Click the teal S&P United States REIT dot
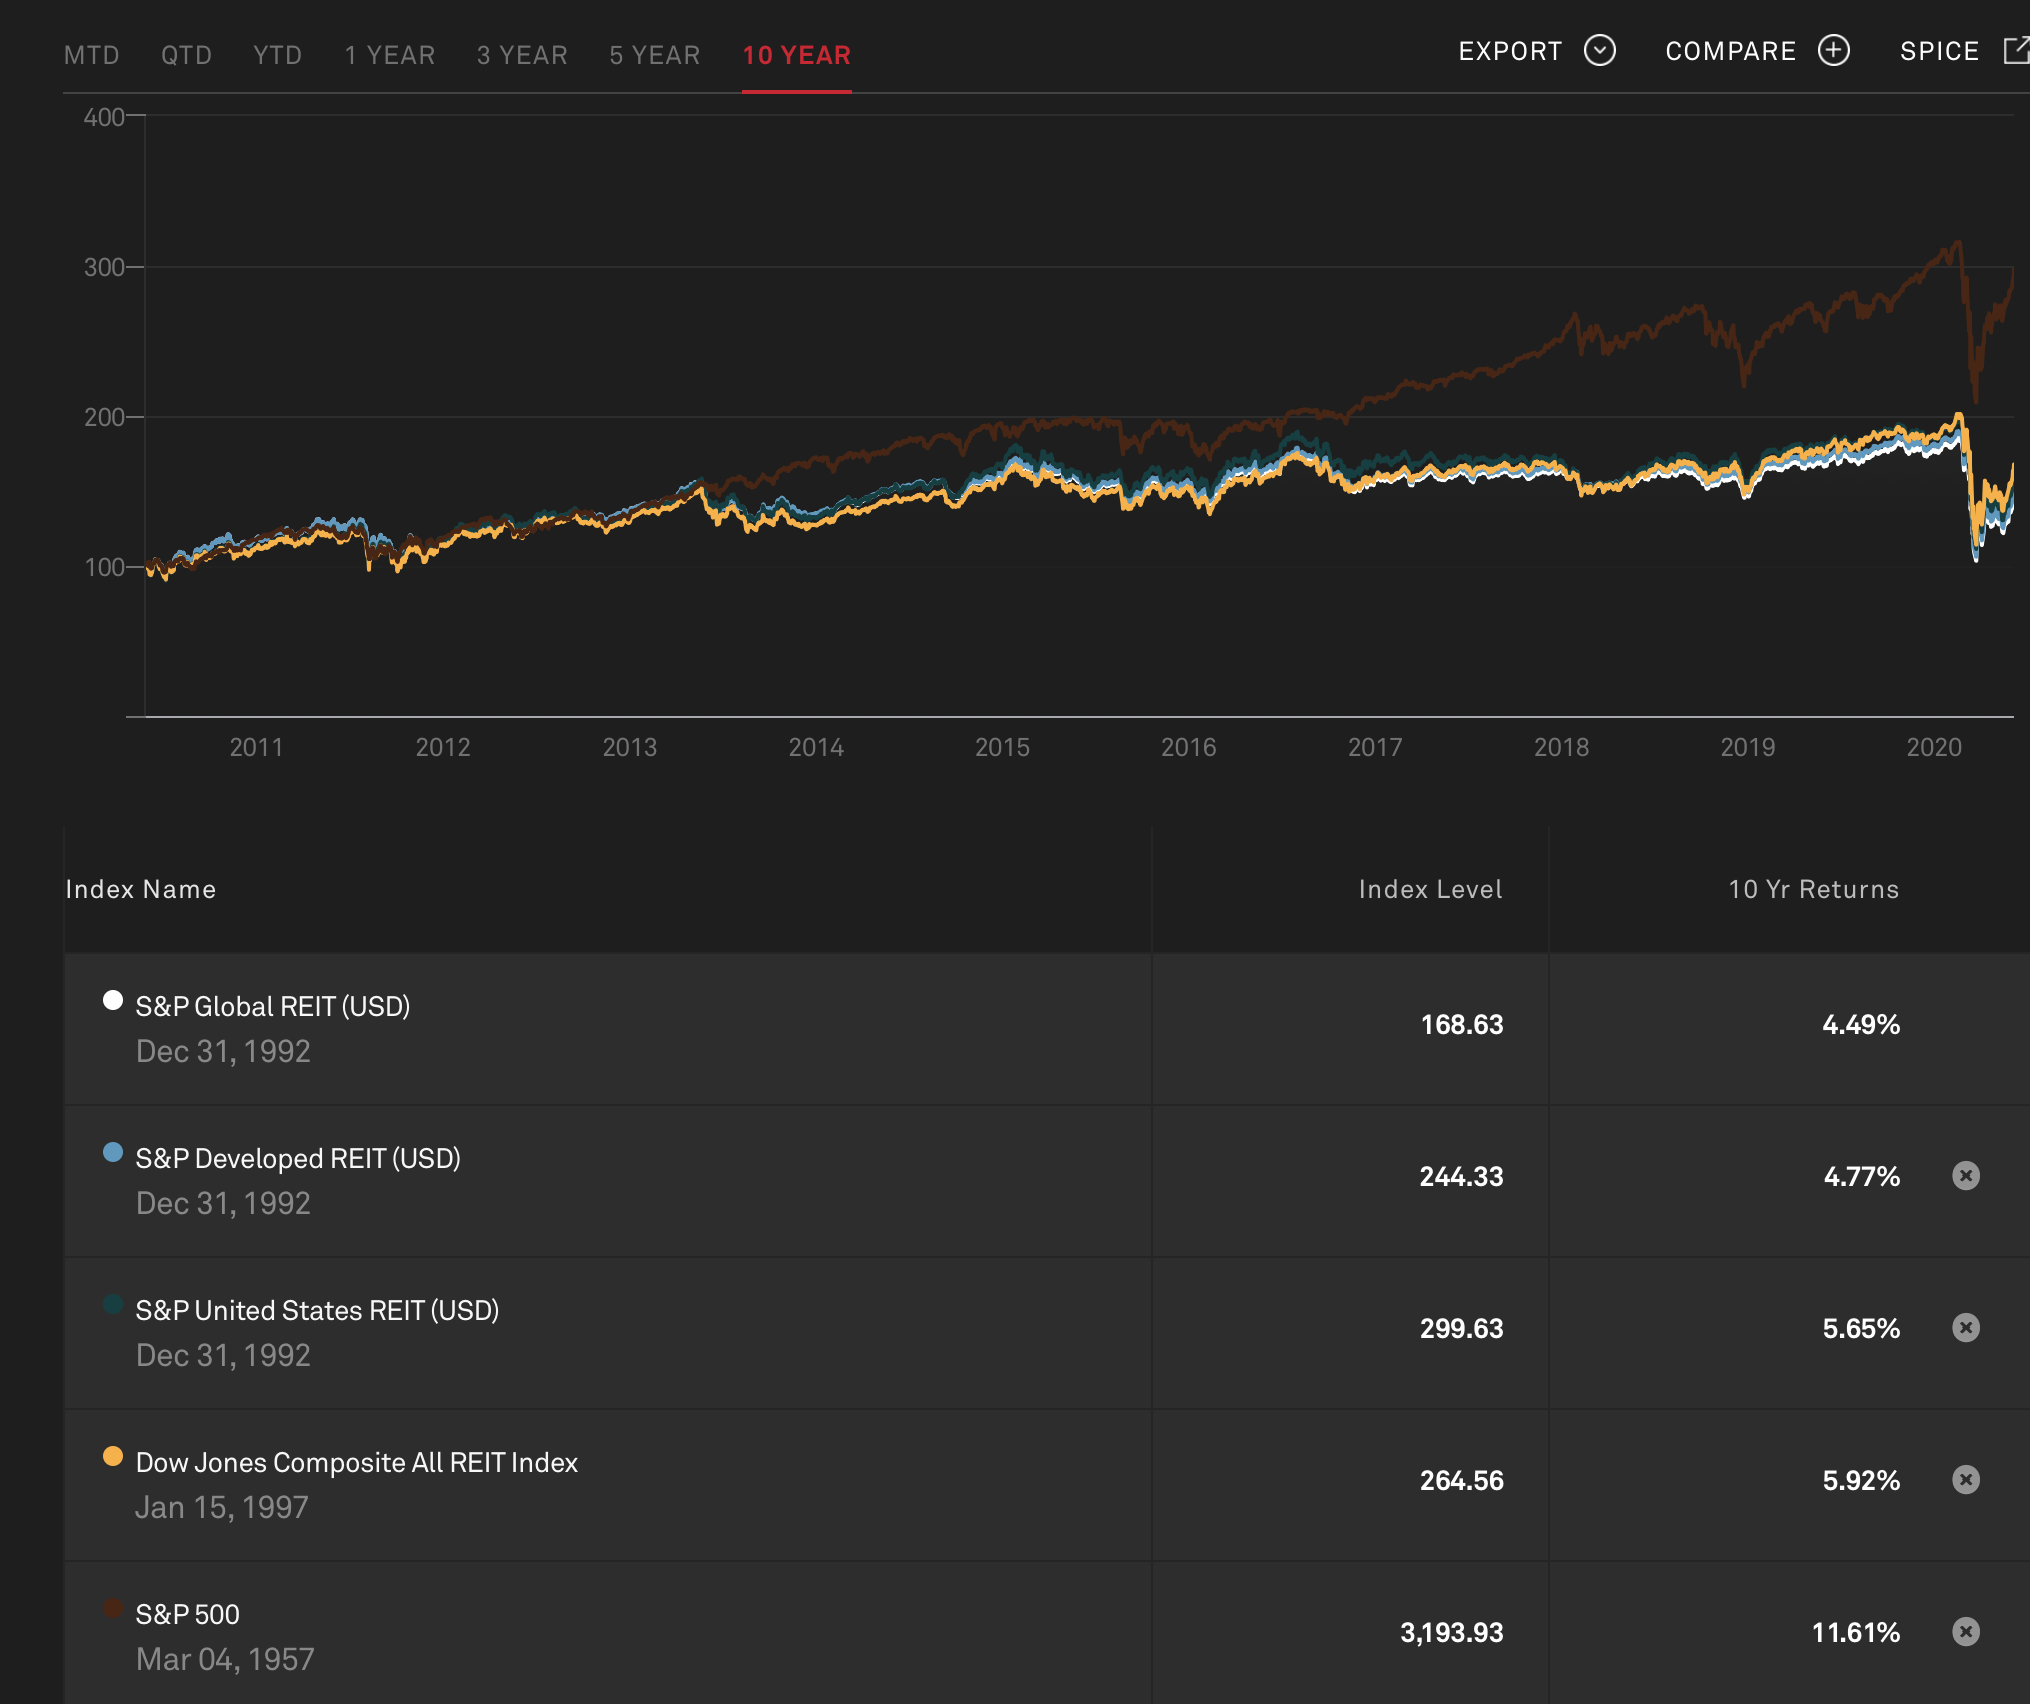The image size is (2030, 1704). [113, 1304]
